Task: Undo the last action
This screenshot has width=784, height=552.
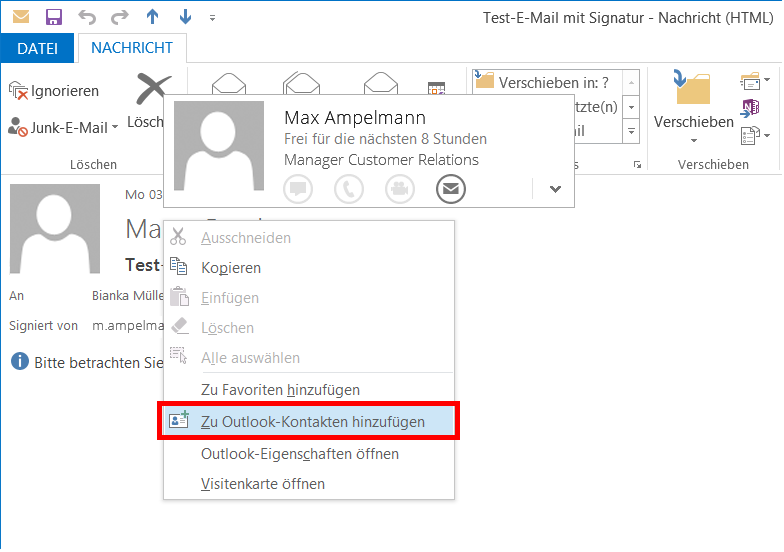Action: 87,18
